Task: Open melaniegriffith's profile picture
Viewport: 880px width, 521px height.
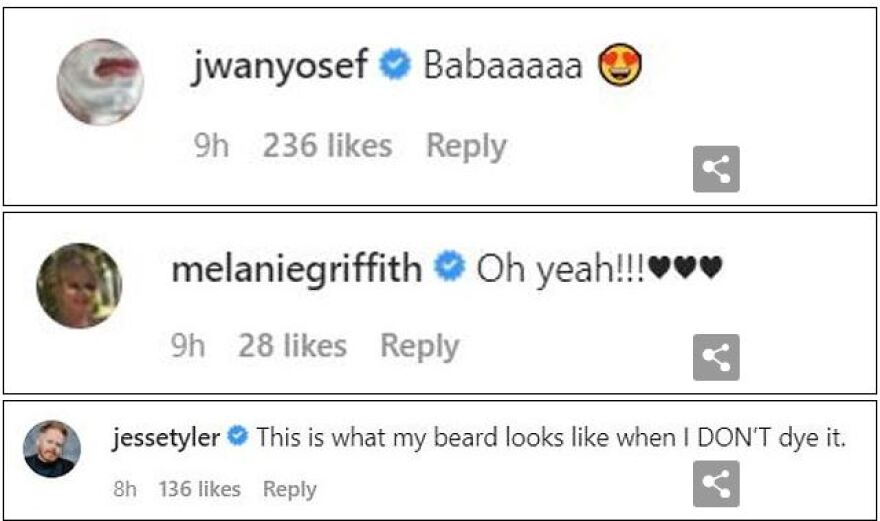Action: coord(79,285)
